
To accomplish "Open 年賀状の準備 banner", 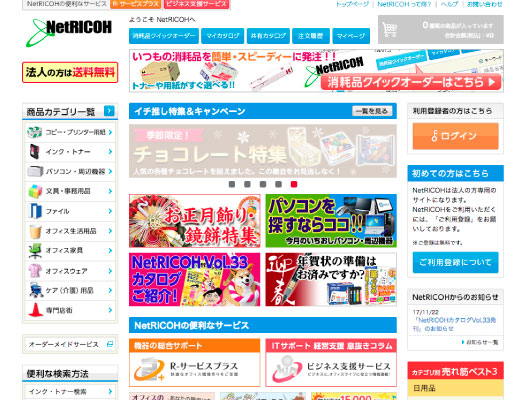I will (x=331, y=279).
